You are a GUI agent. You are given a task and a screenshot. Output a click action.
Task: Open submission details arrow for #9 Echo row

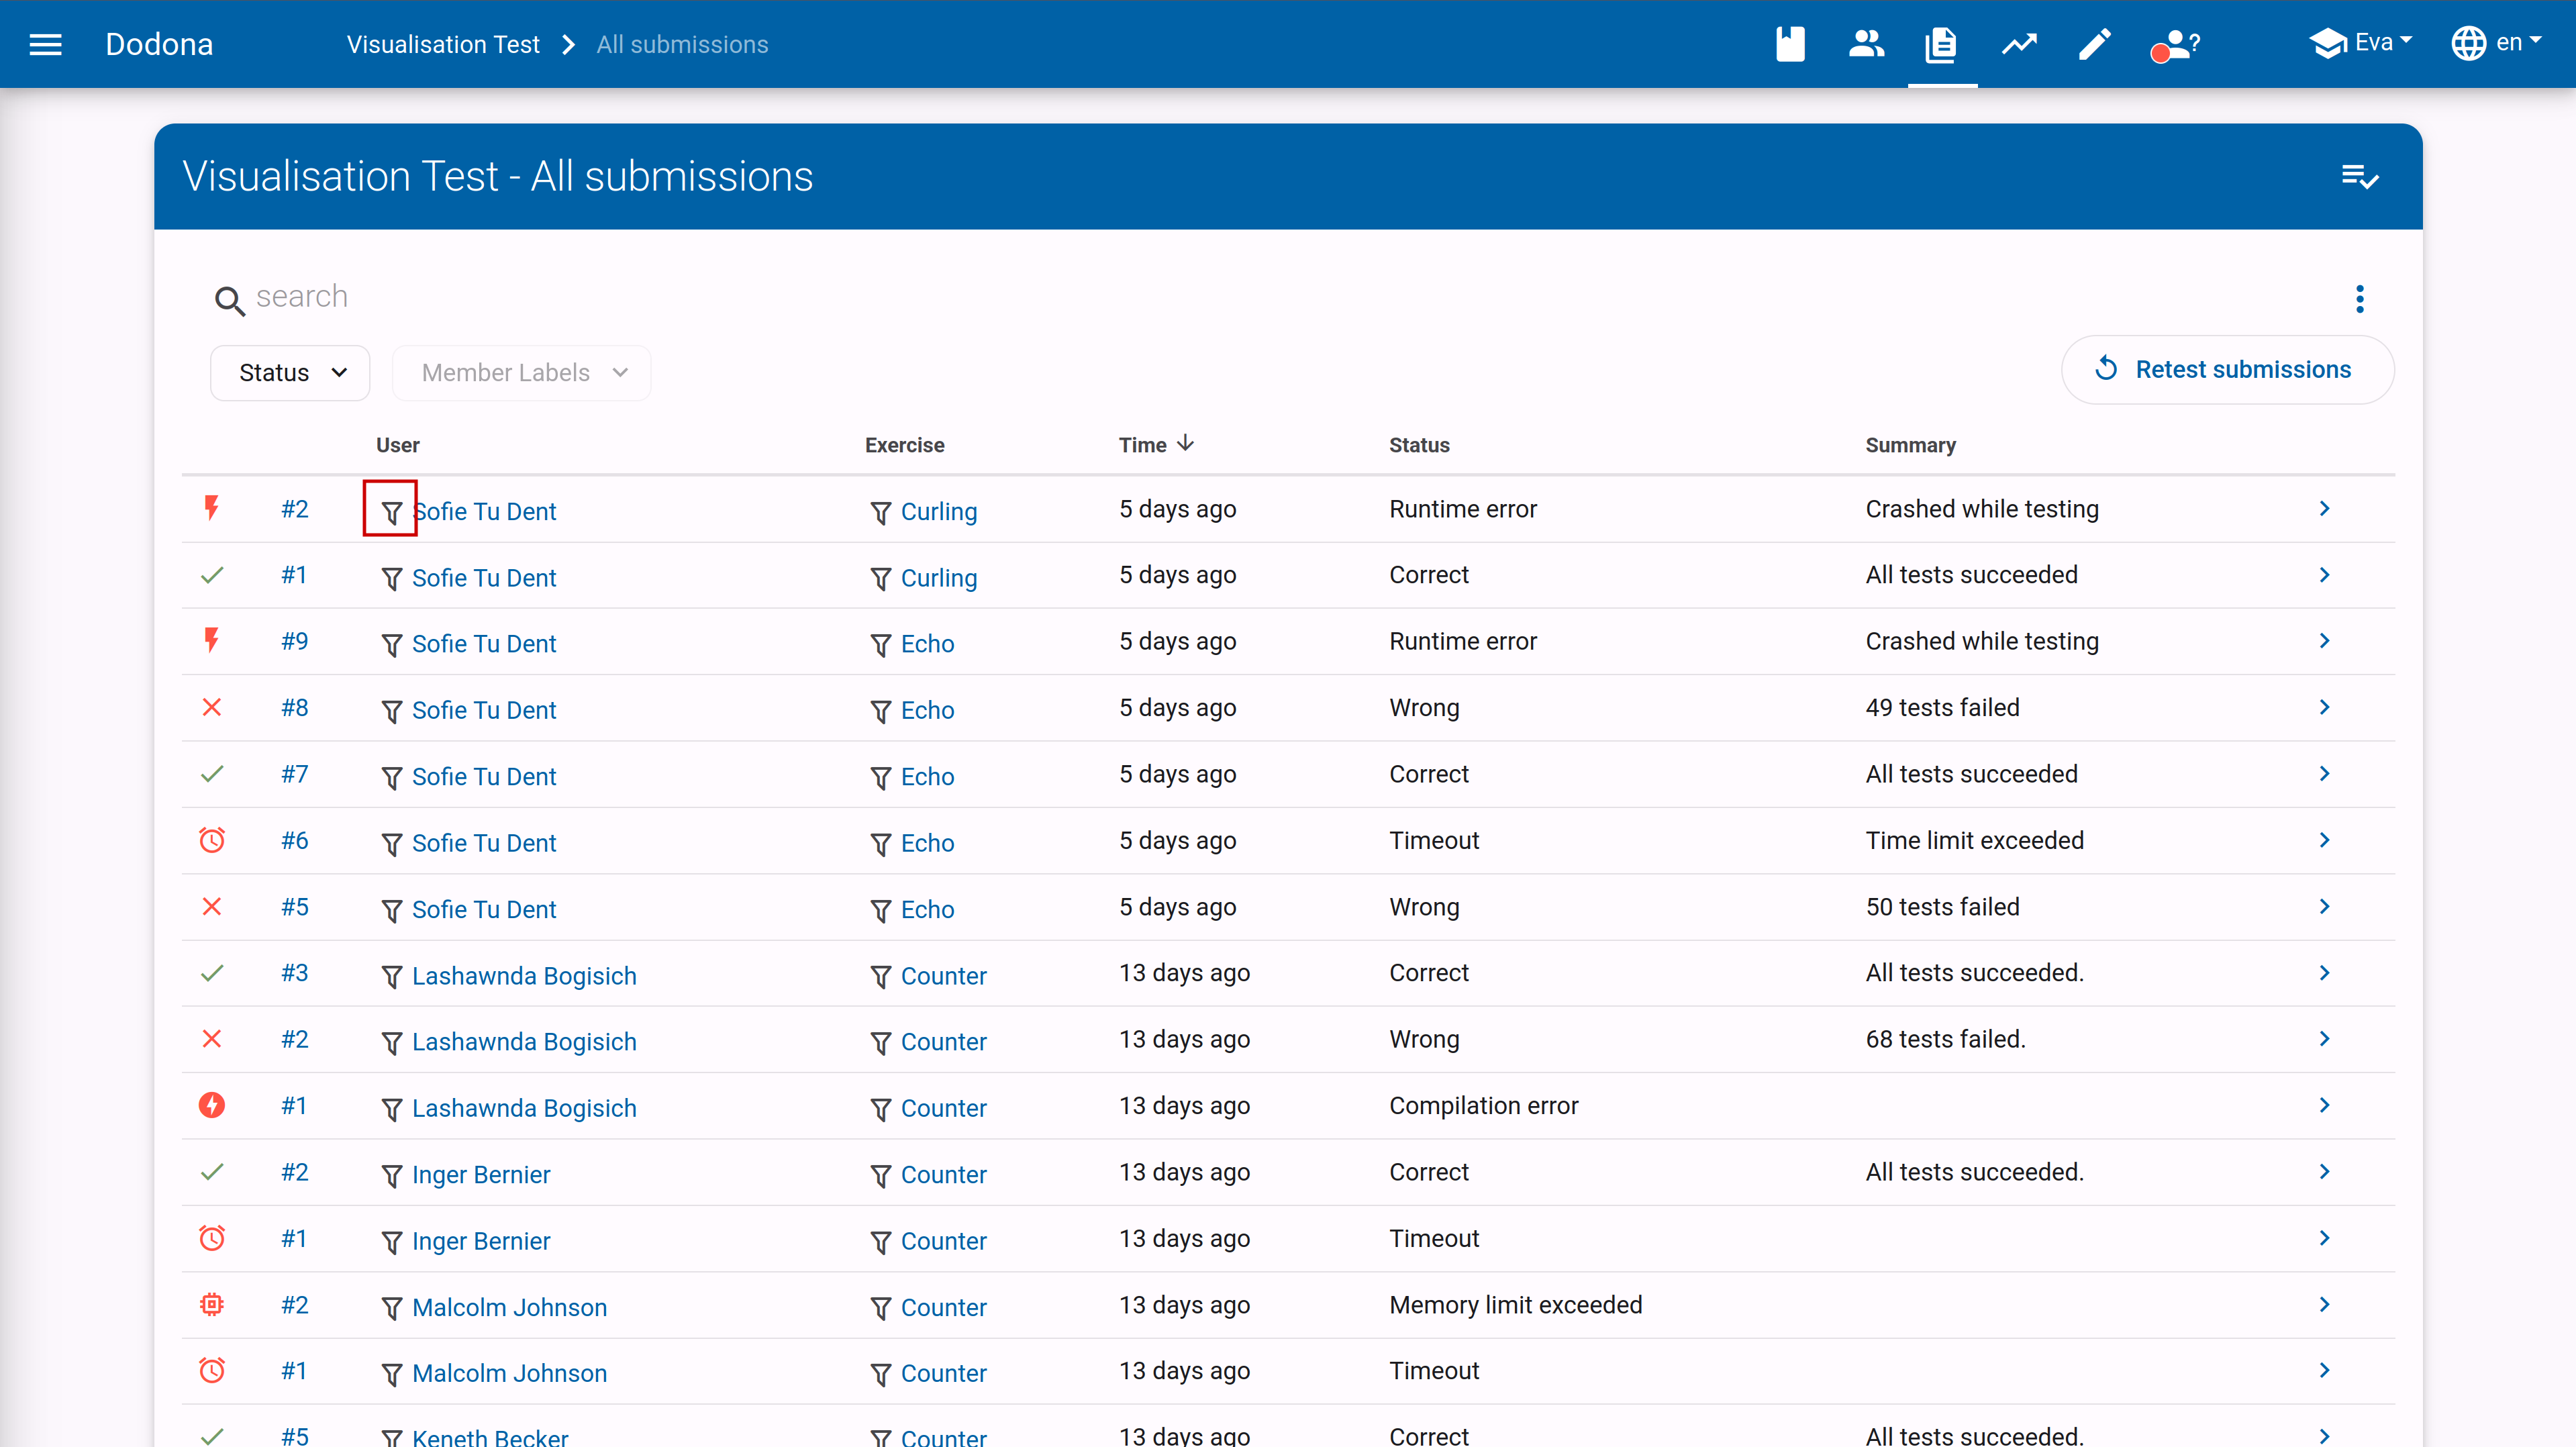pos(2325,641)
